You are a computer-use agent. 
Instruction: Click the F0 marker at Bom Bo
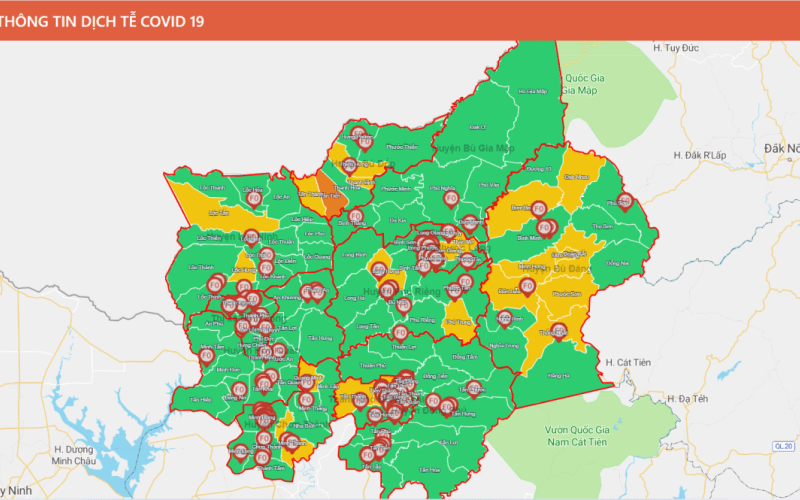pos(538,210)
